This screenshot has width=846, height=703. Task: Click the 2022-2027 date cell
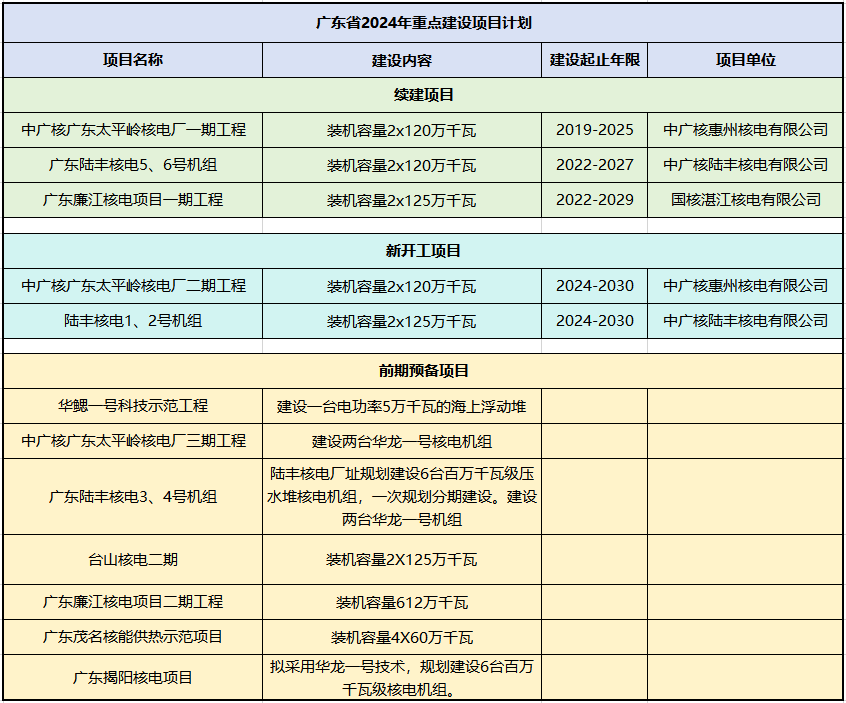[x=595, y=165]
